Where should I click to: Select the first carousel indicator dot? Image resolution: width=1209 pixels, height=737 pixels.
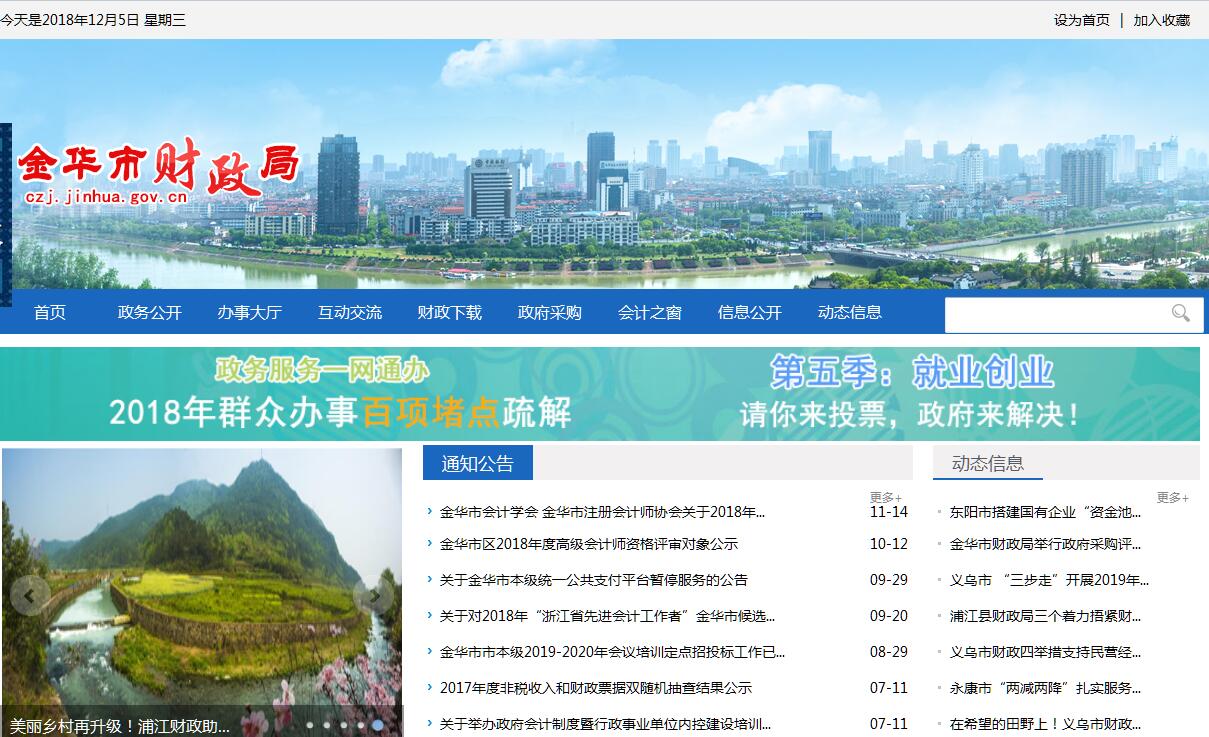click(x=310, y=725)
